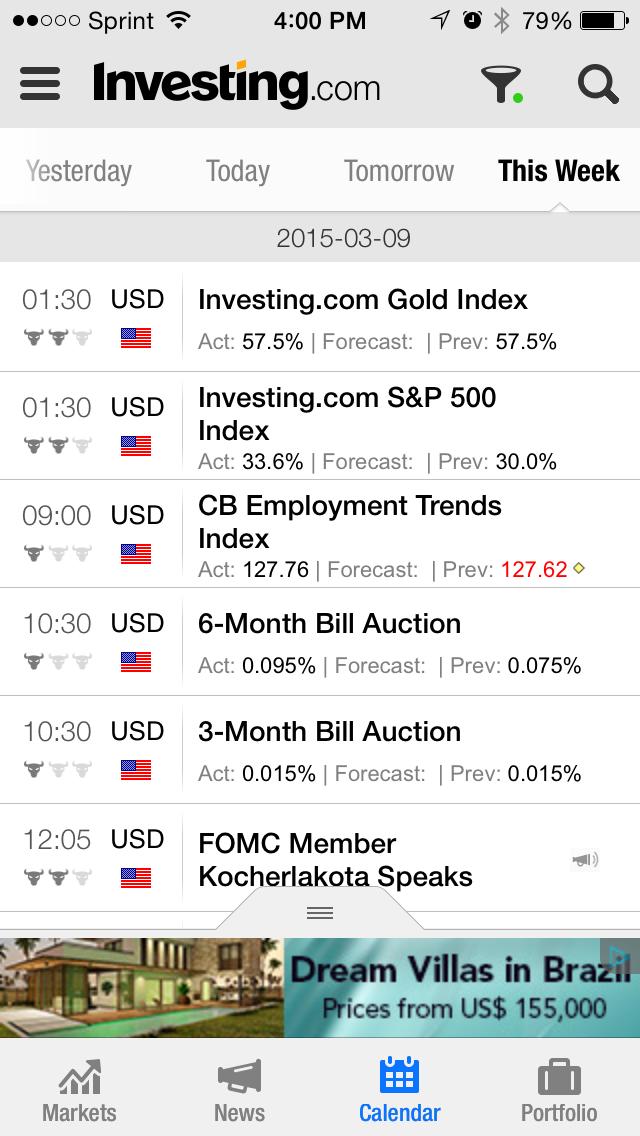Switch to the Today tab
Screen dimensions: 640x1136
[238, 172]
